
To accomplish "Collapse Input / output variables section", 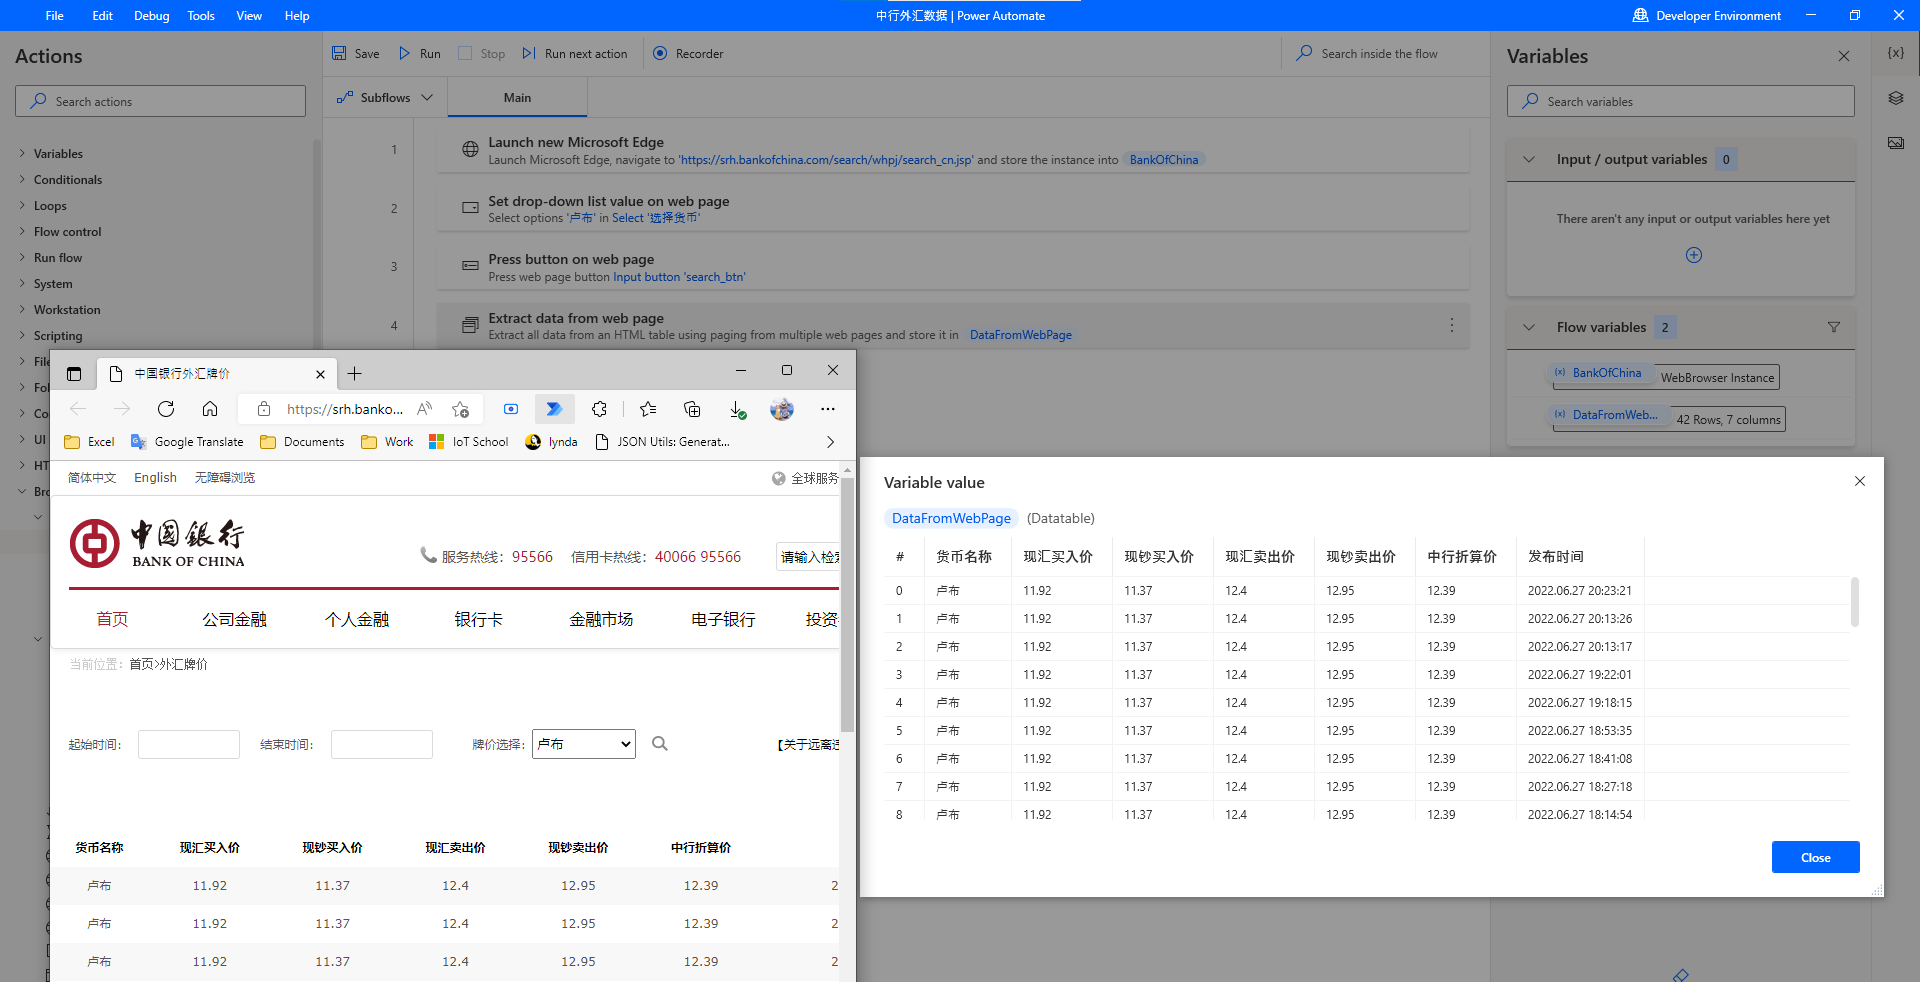I will click(x=1528, y=159).
